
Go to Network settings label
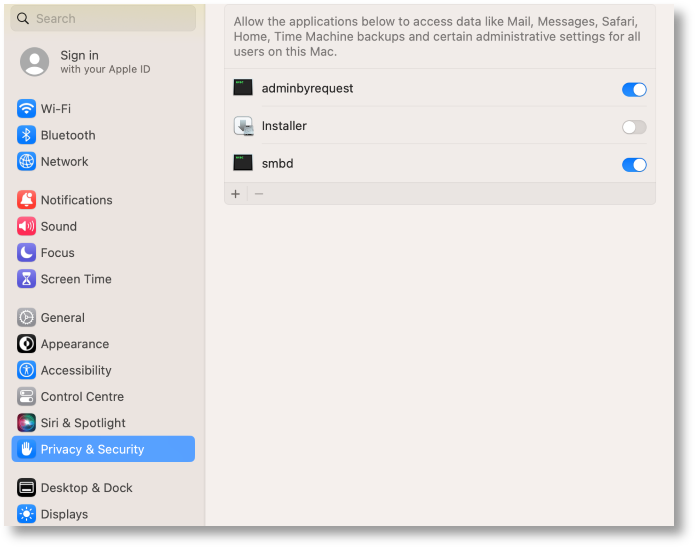[65, 161]
